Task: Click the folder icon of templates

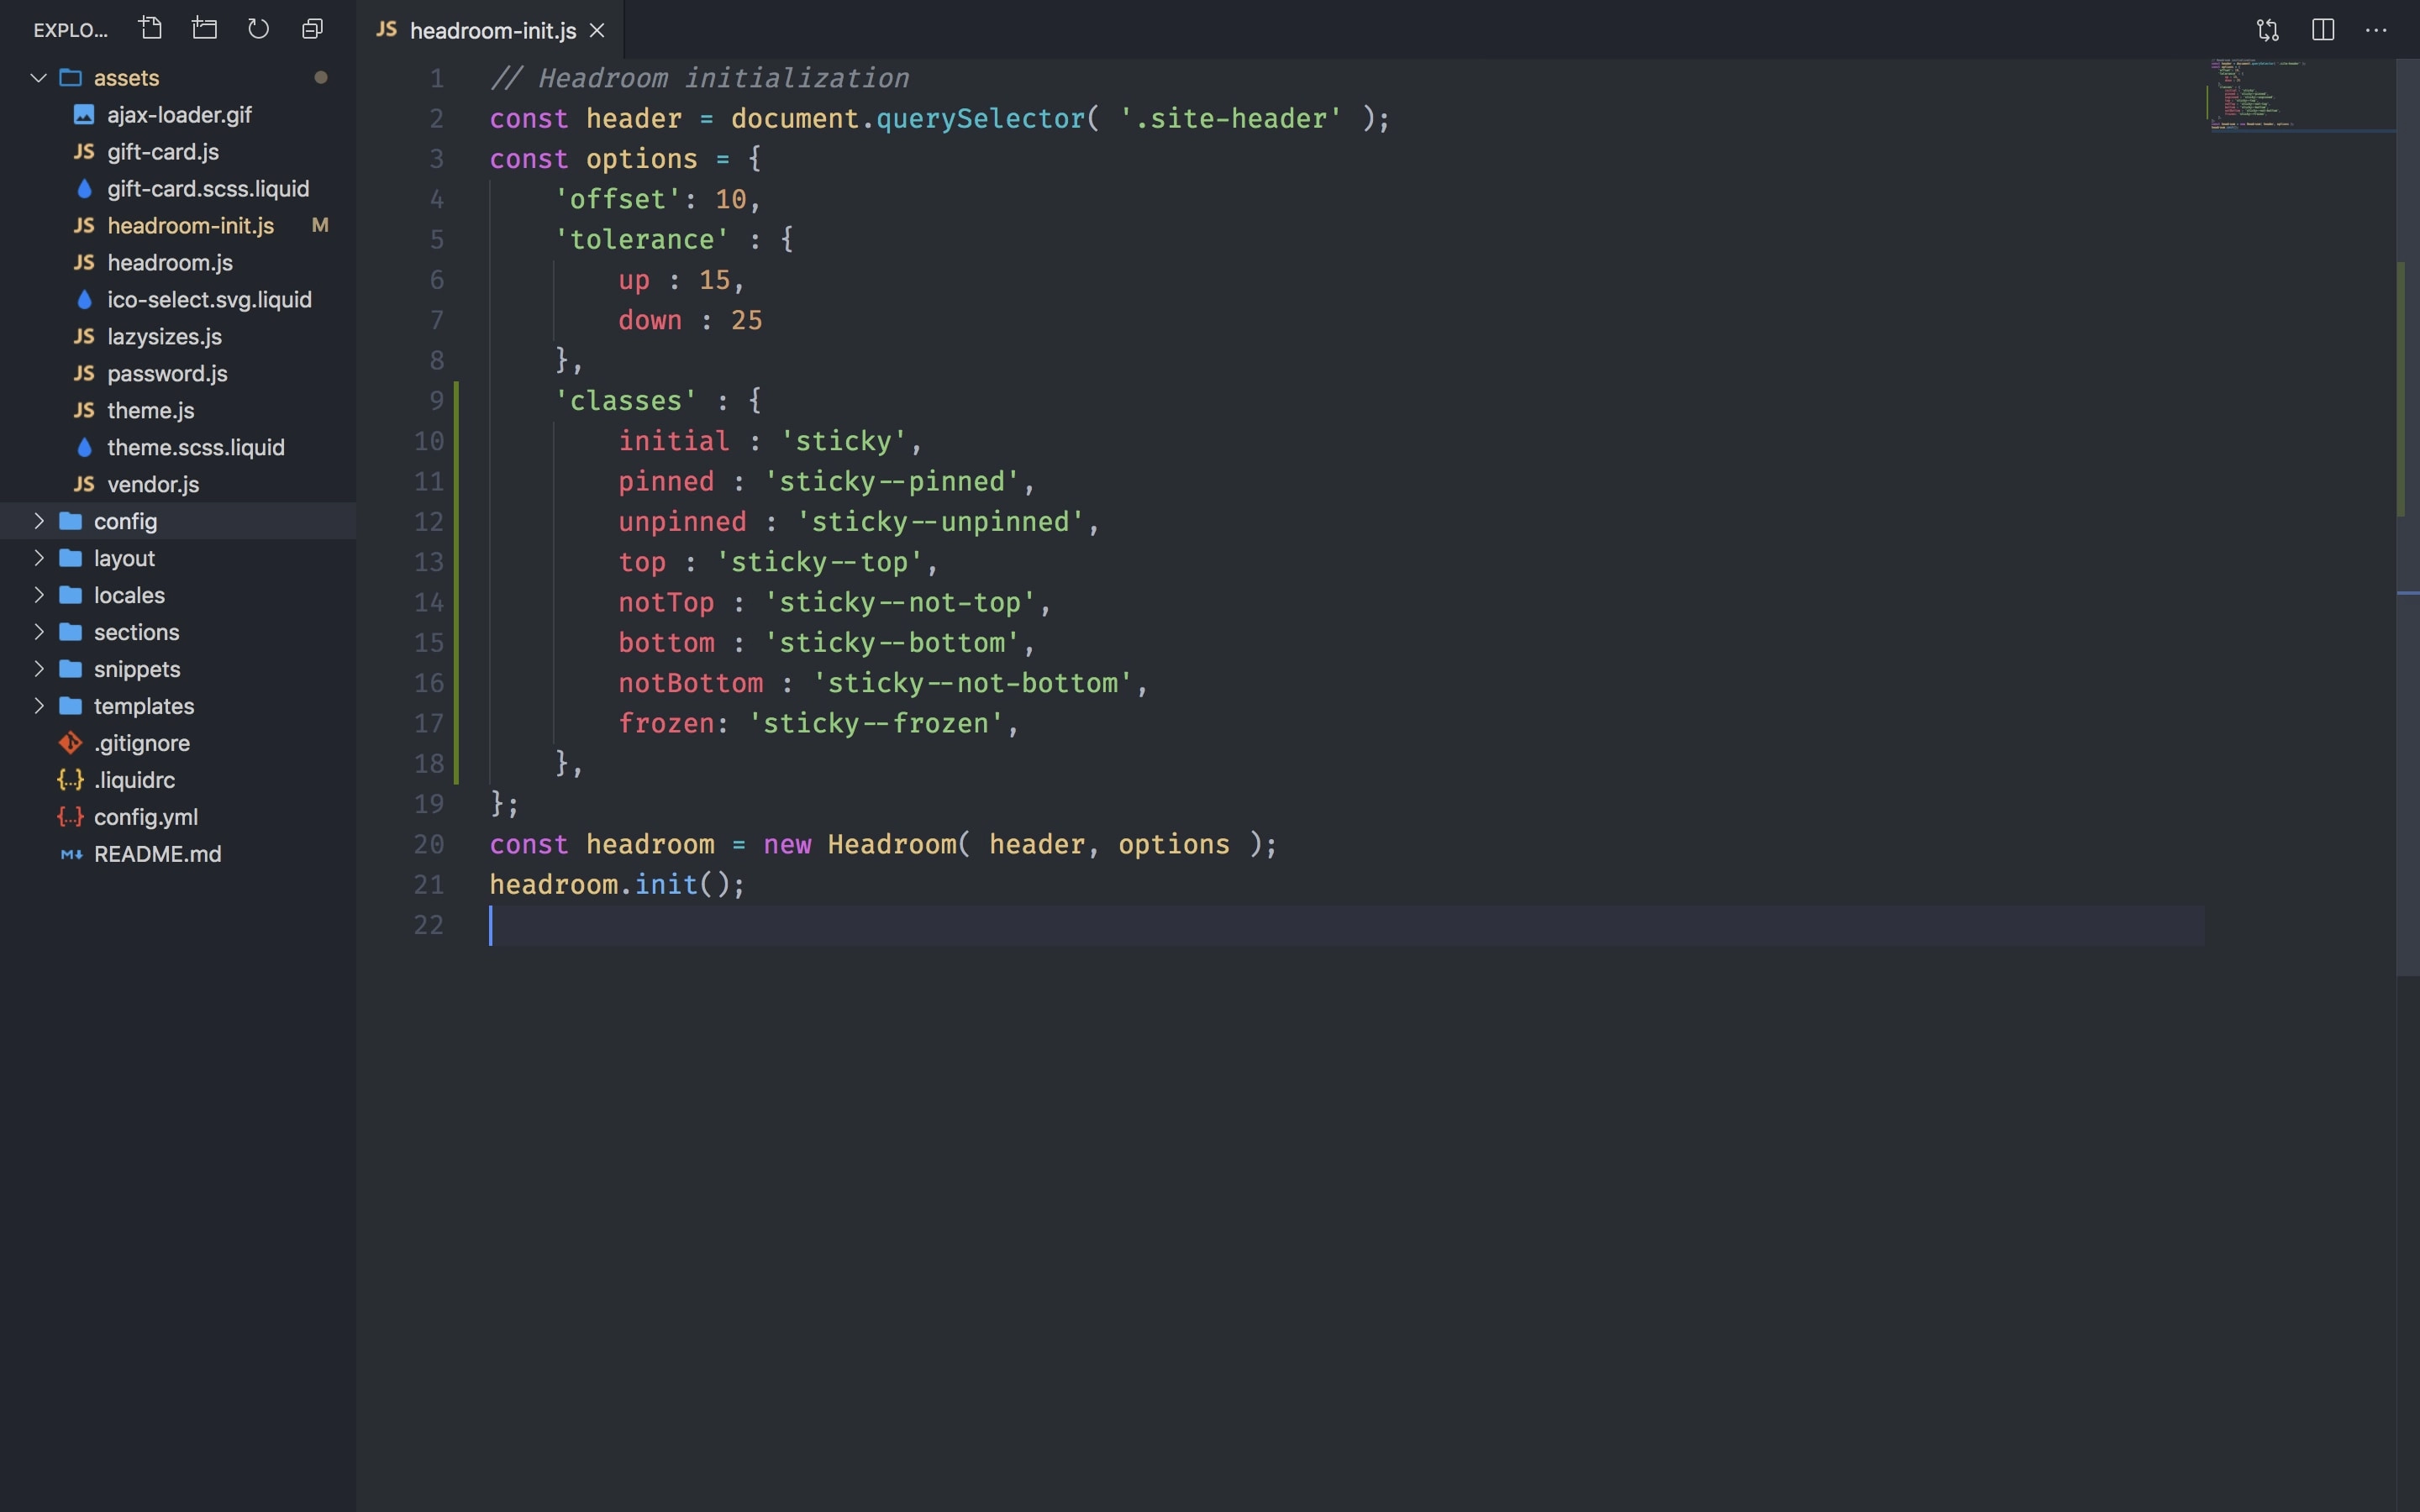Action: pos(70,706)
